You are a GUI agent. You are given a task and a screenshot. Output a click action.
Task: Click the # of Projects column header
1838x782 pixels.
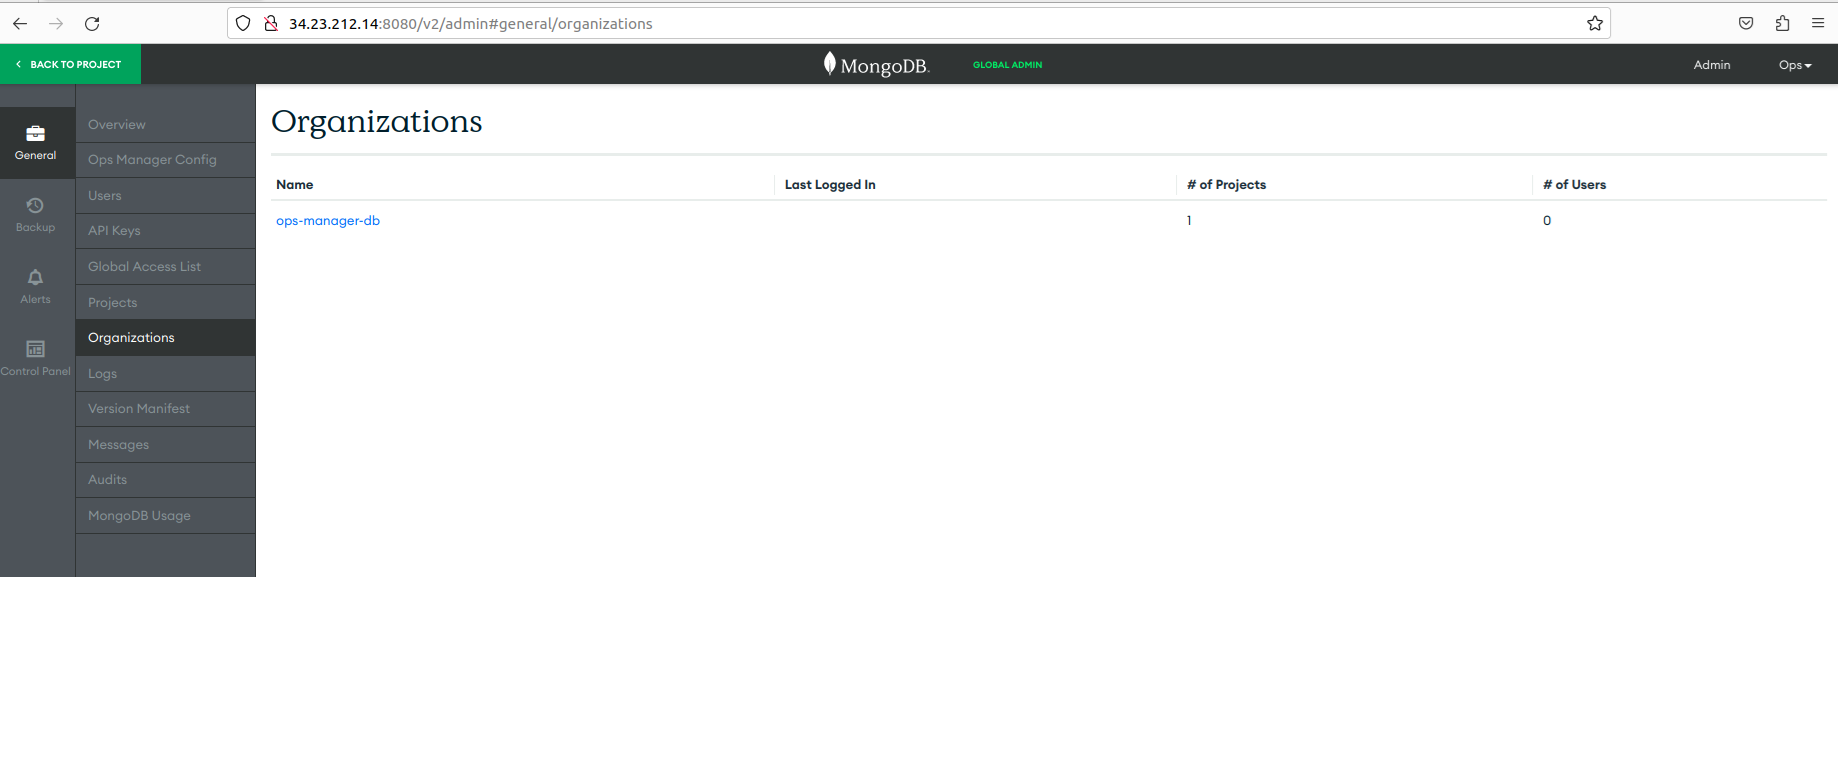pyautogui.click(x=1226, y=185)
